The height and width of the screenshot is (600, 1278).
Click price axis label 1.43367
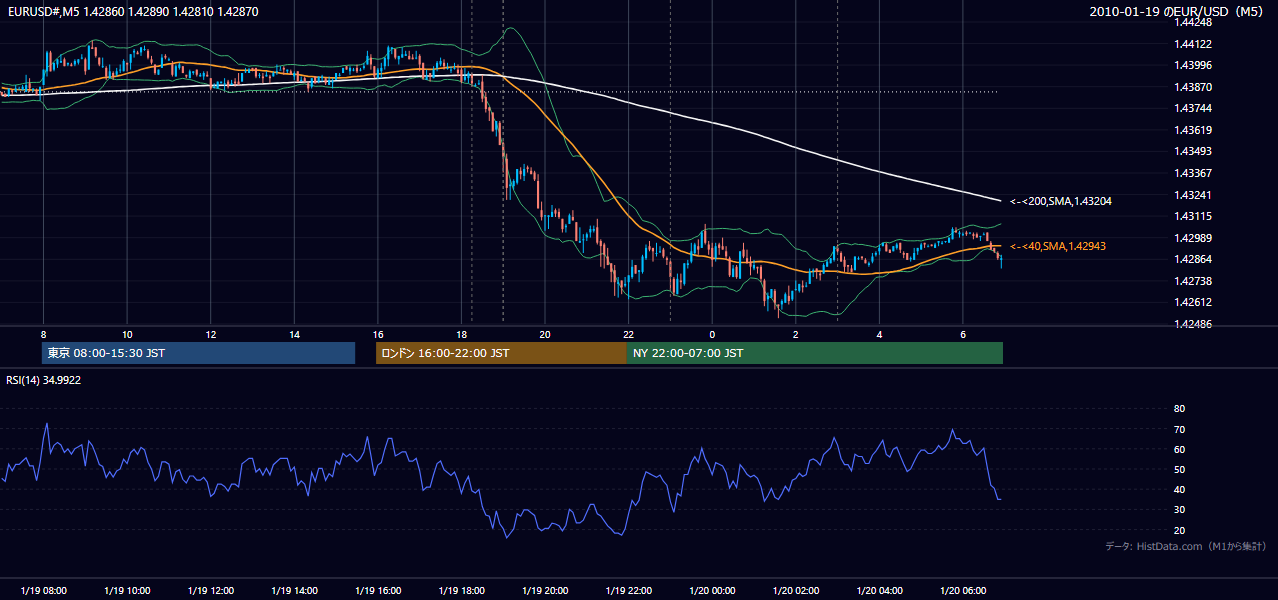(x=1194, y=173)
